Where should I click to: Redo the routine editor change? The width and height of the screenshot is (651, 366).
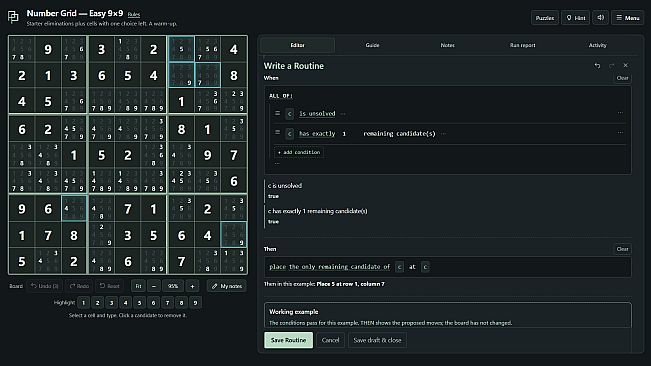[x=612, y=66]
